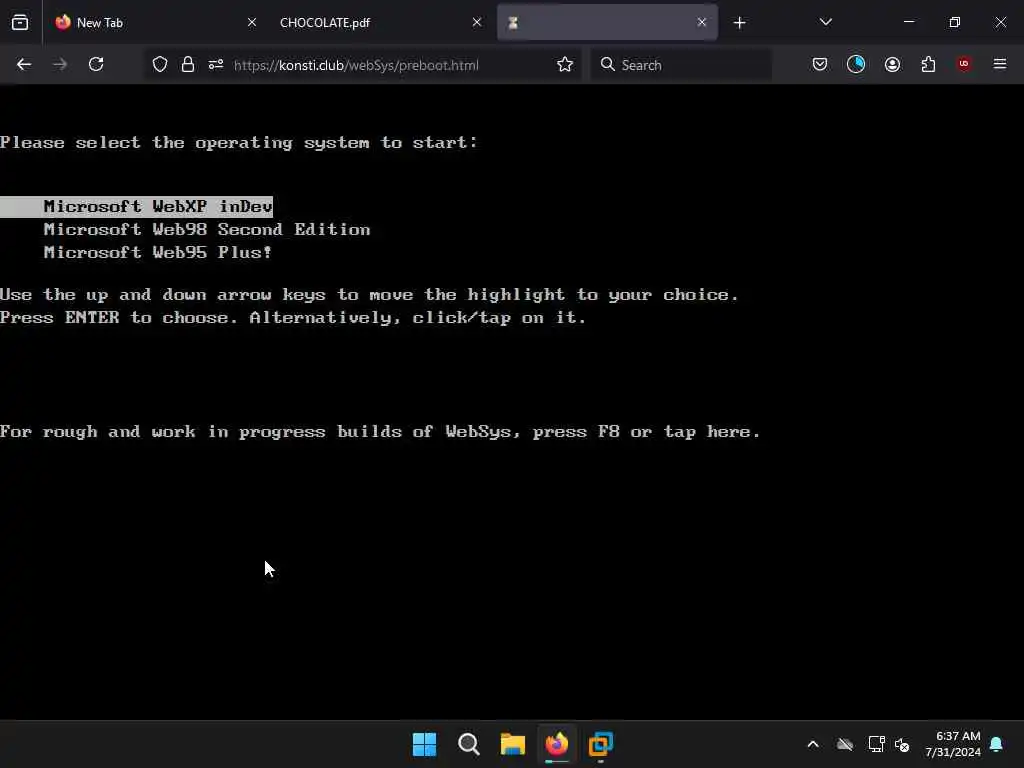1024x768 pixels.
Task: Open the muted volume tray icon
Action: (x=903, y=744)
